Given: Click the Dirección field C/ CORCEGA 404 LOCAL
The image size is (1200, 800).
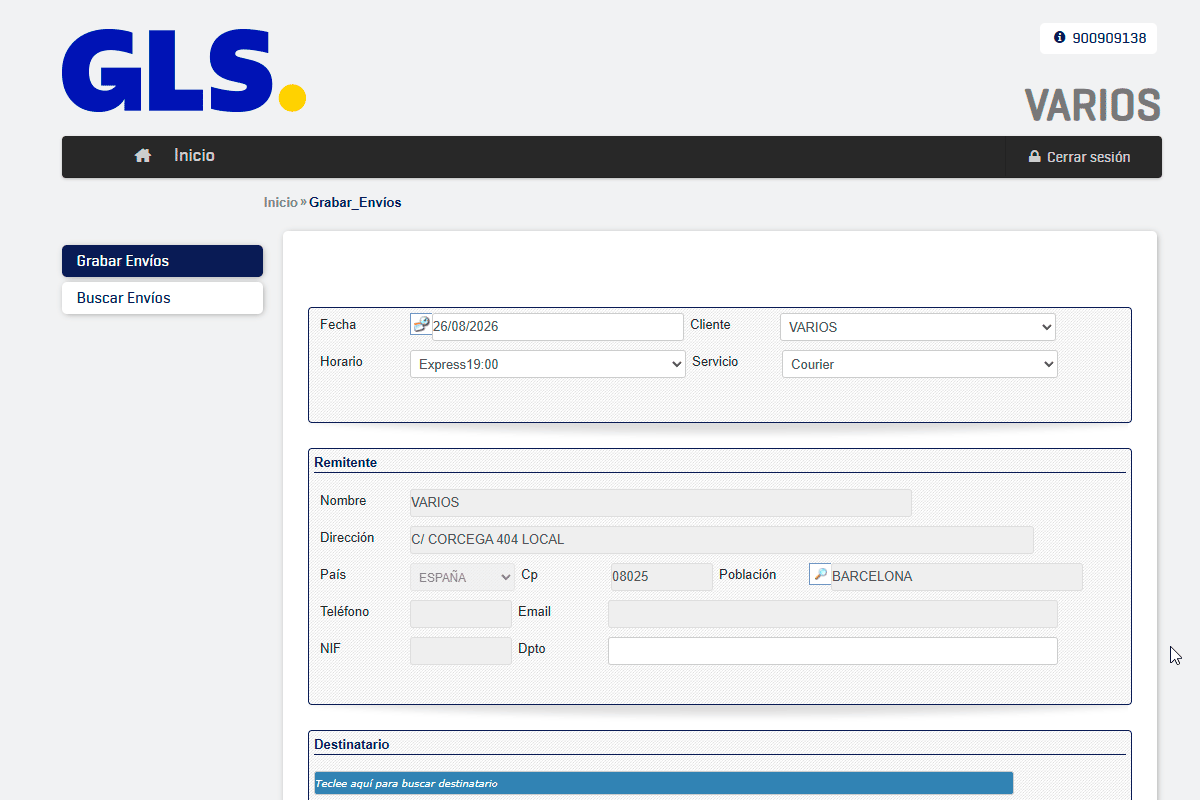Looking at the screenshot, I should coord(722,540).
